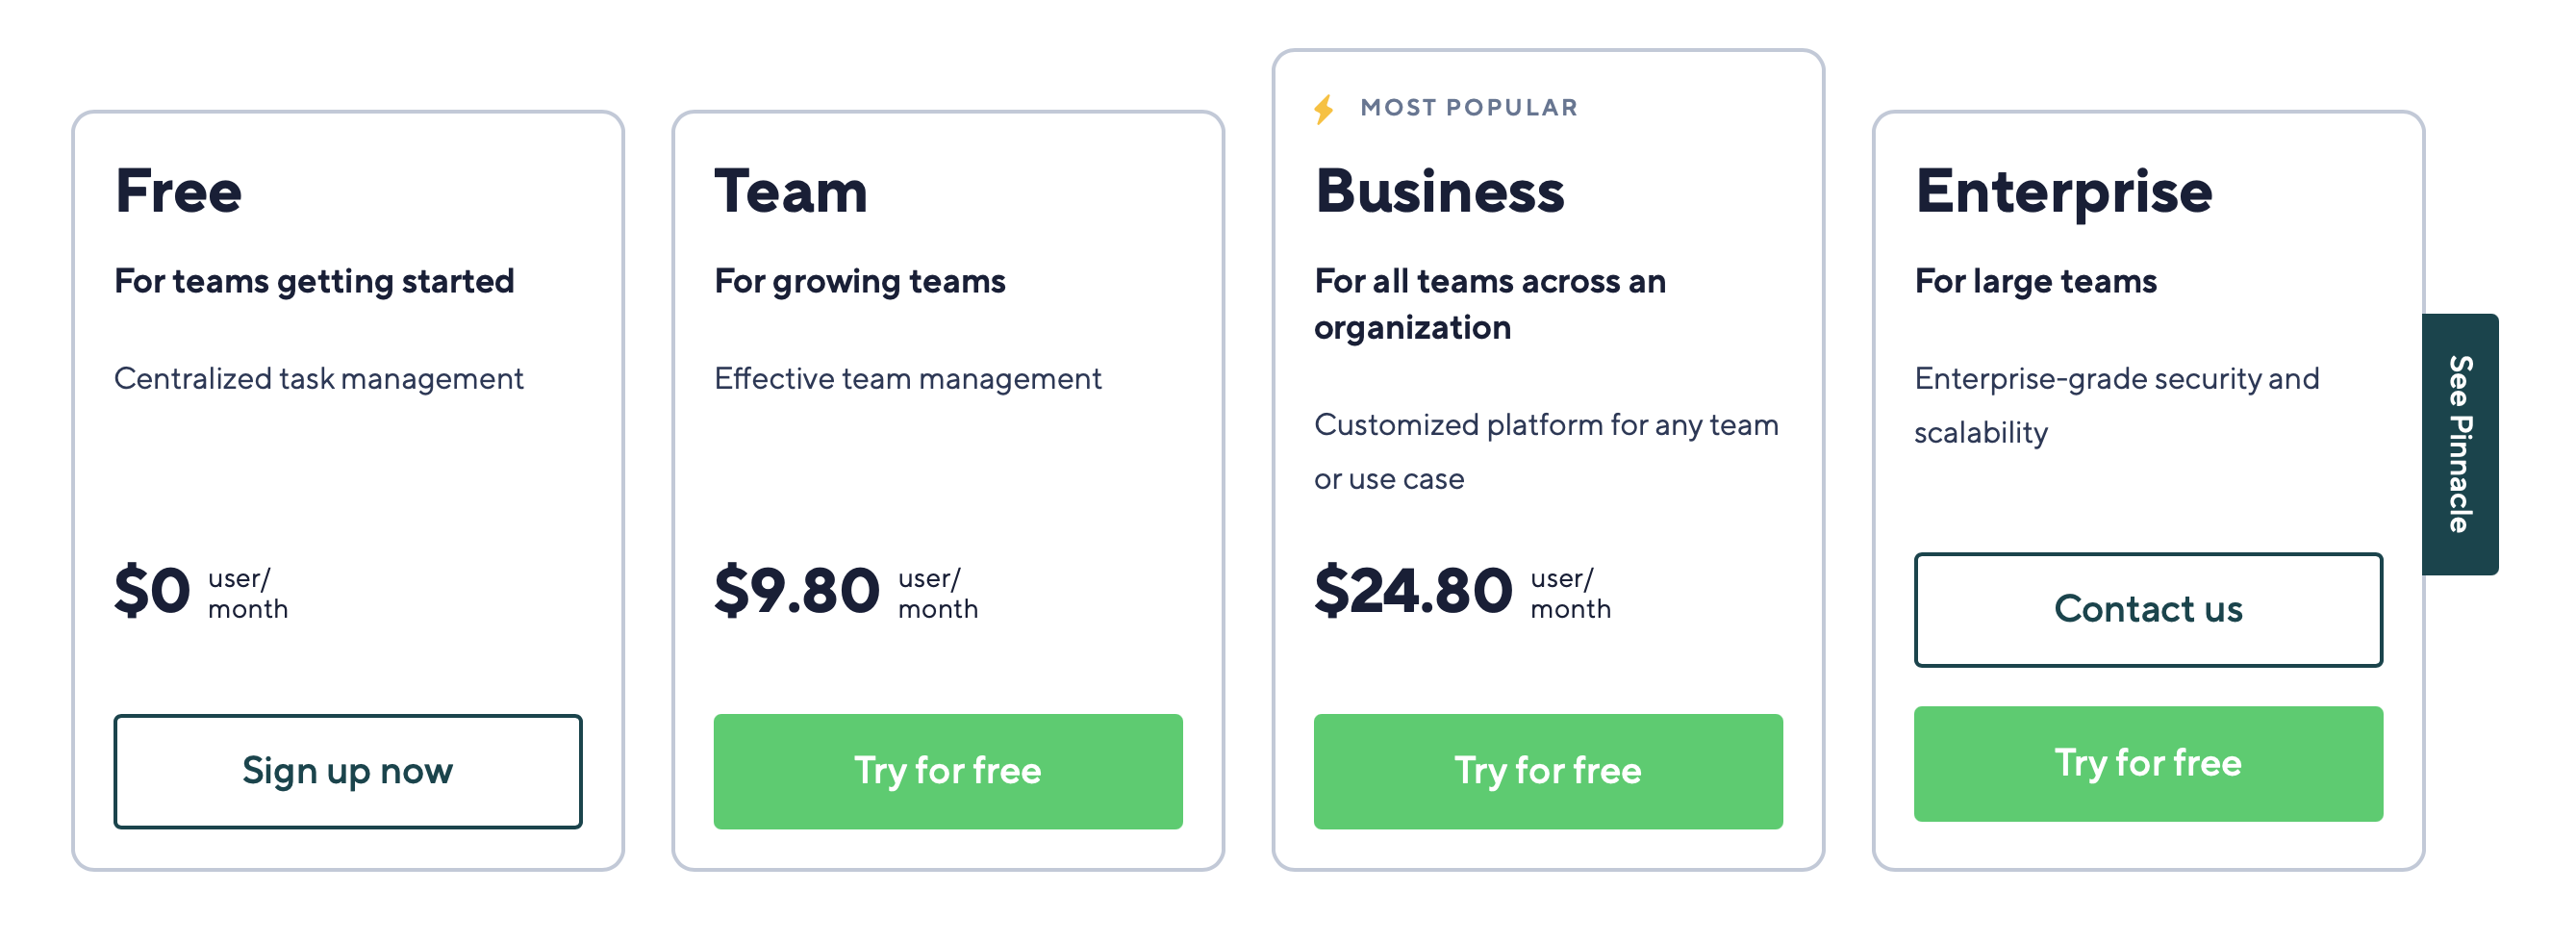The height and width of the screenshot is (943, 2576).
Task: Select the Business plan title
Action: click(1439, 191)
